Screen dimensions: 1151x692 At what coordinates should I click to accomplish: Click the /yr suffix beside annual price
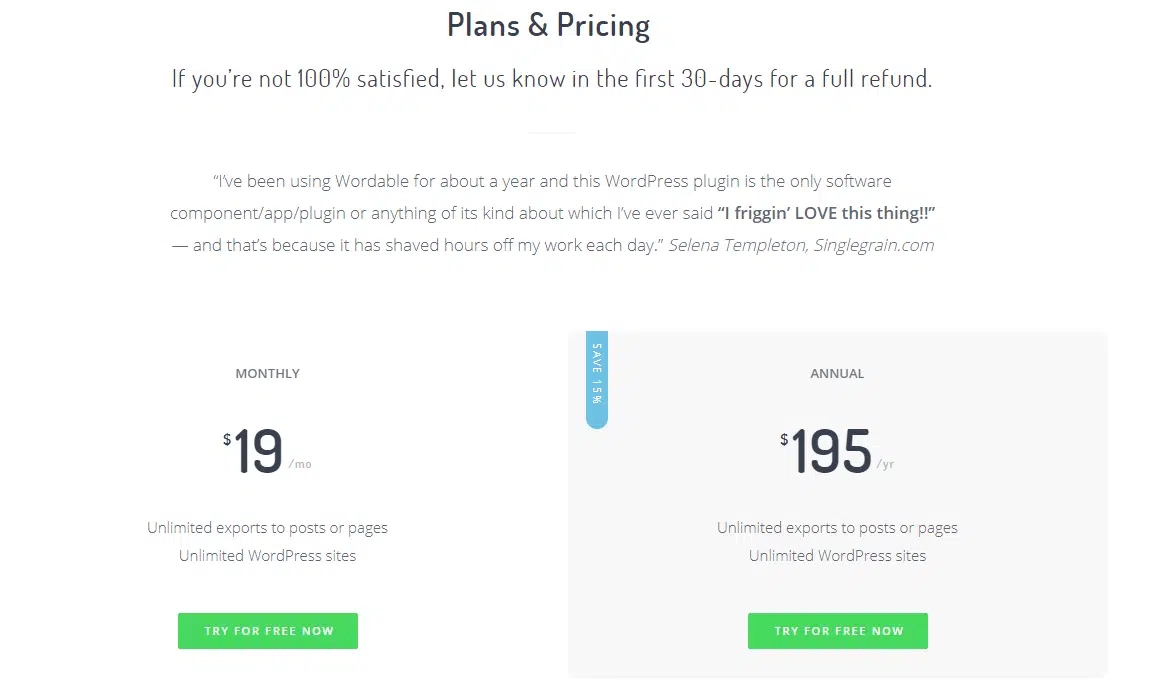(885, 464)
